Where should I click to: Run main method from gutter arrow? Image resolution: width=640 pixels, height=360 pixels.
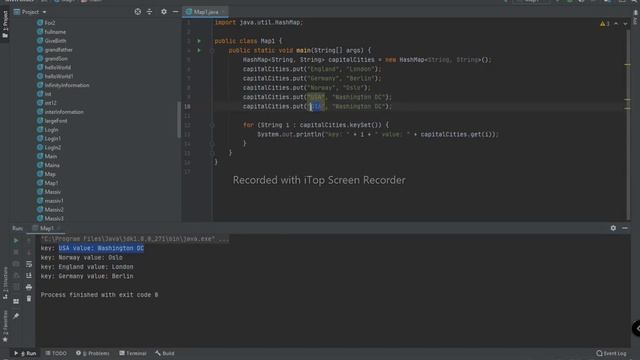point(199,50)
